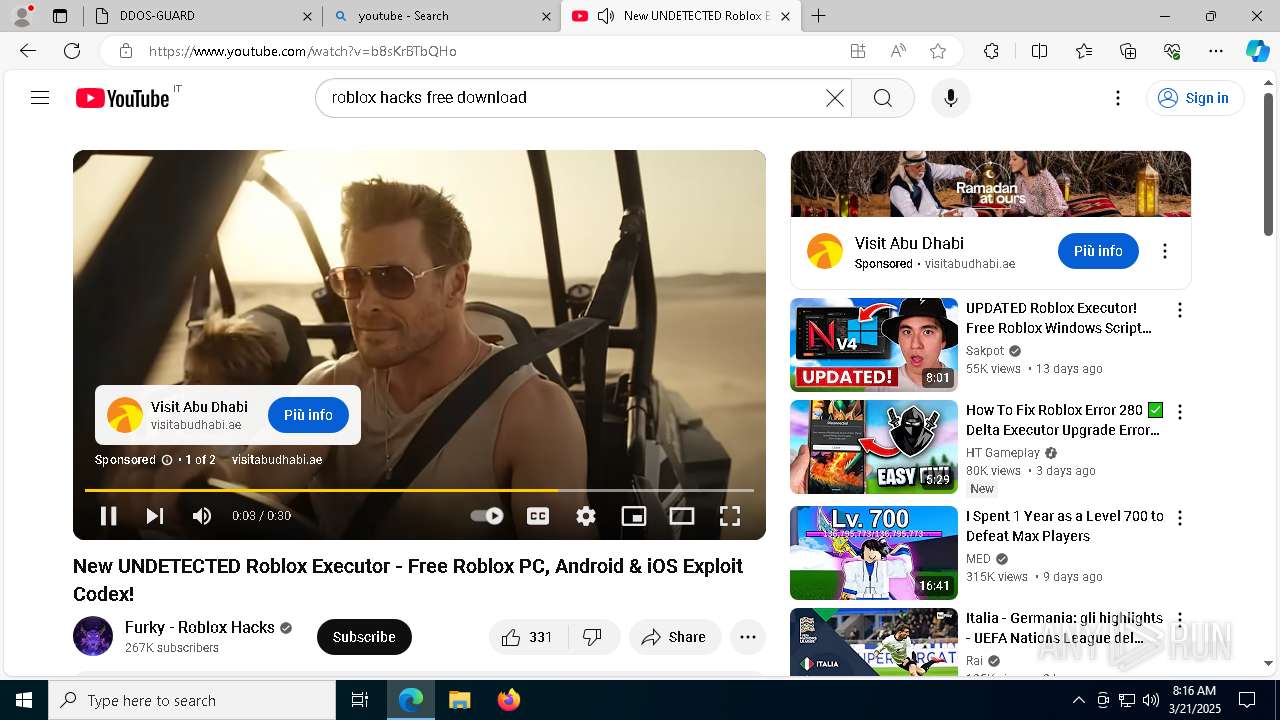Viewport: 1280px width, 720px height.
Task: Close the youtube - Search tab
Action: click(546, 16)
